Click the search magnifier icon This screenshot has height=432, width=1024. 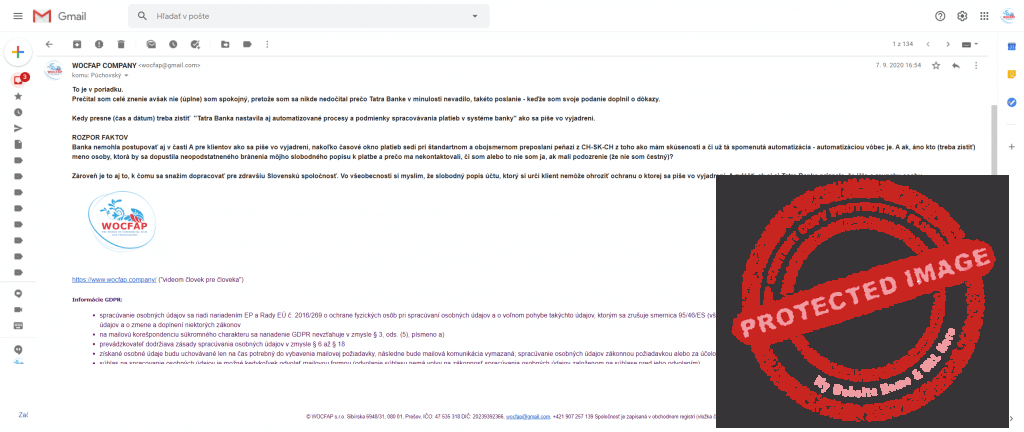pyautogui.click(x=142, y=16)
